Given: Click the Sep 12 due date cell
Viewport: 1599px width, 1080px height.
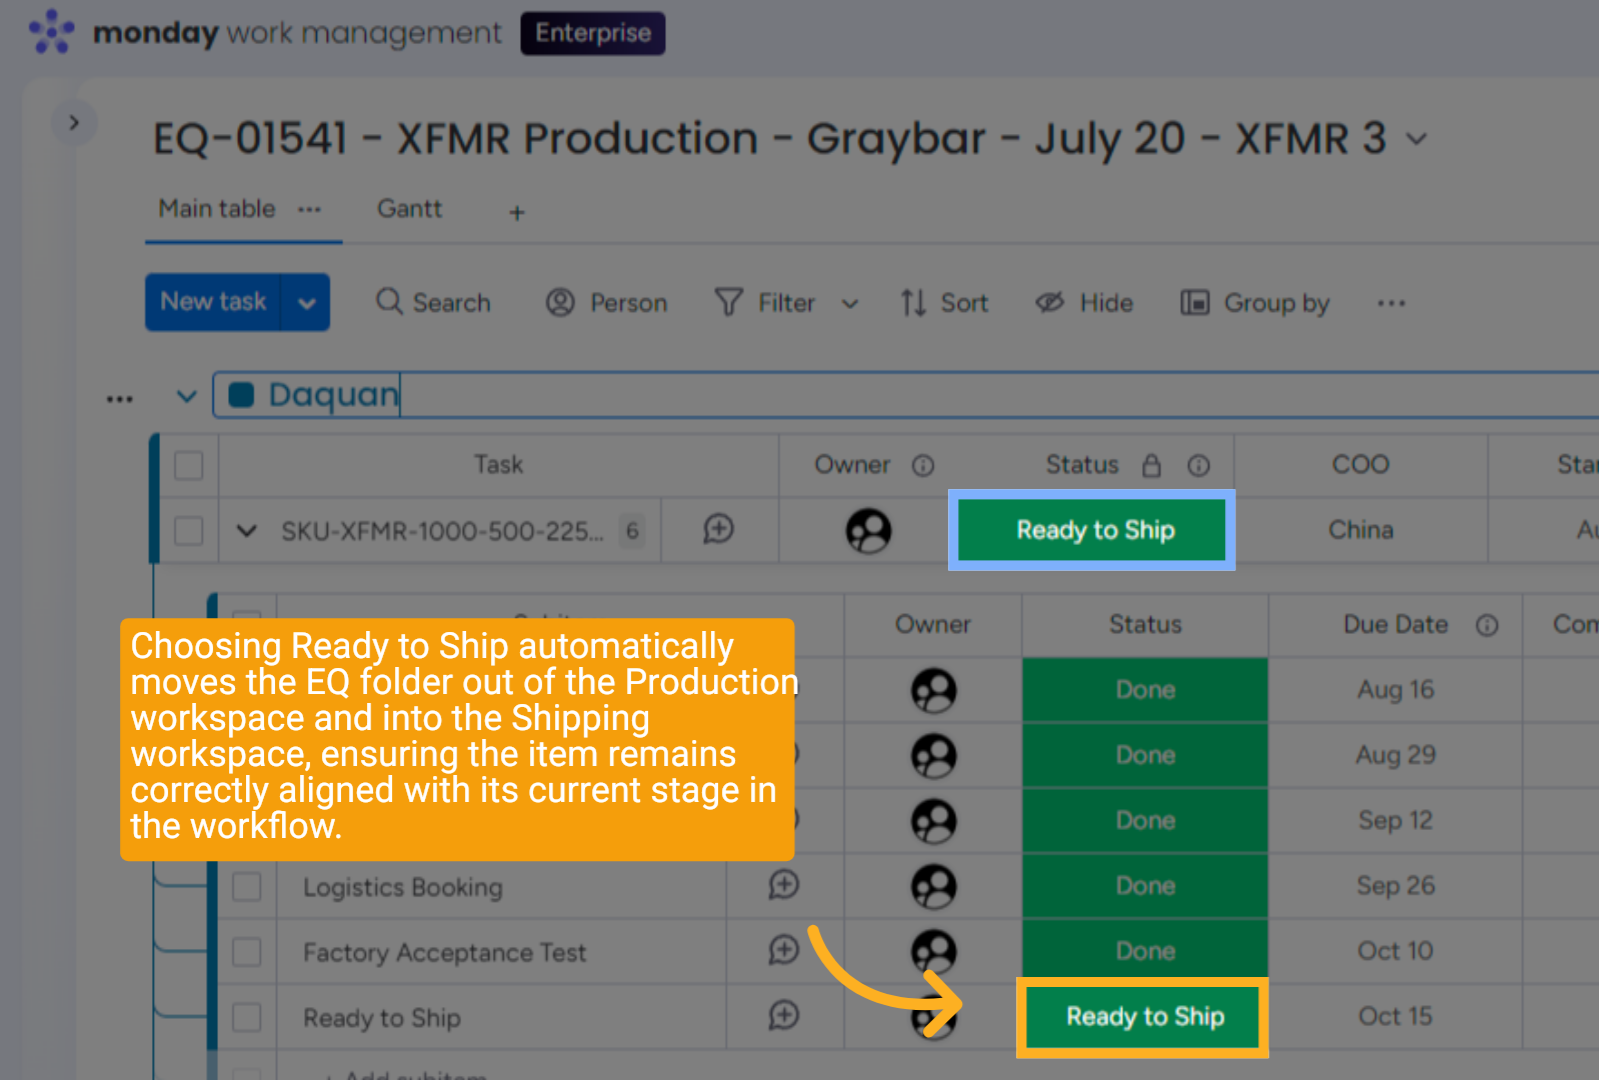Looking at the screenshot, I should 1395,821.
